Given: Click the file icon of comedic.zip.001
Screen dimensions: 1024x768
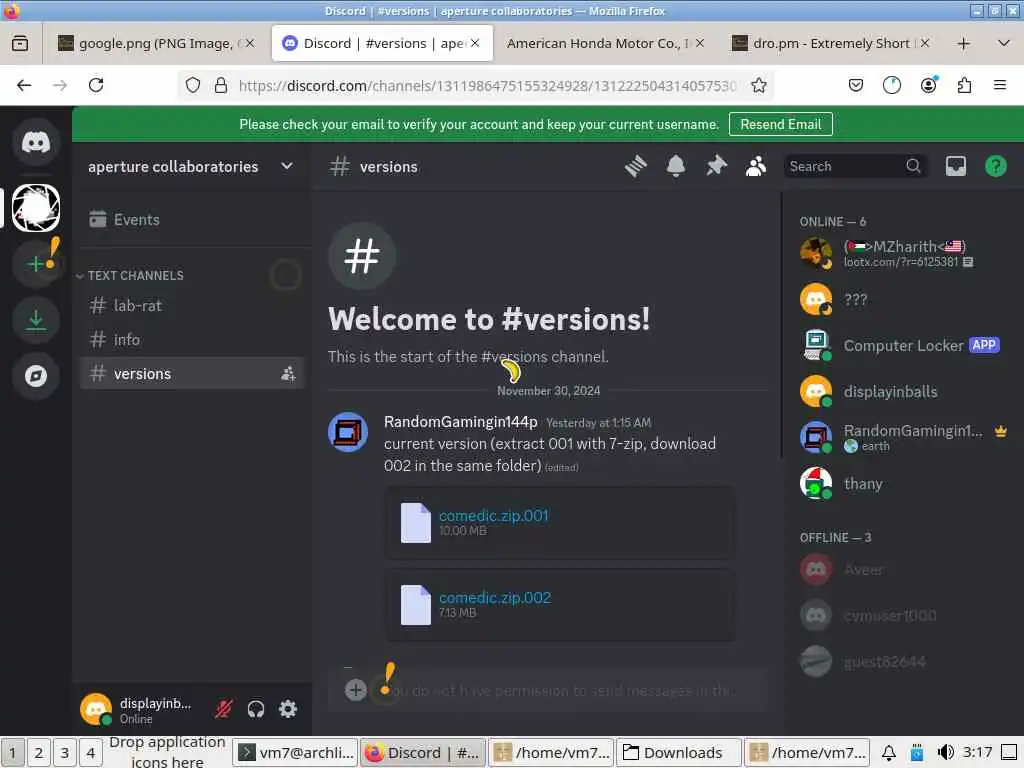Looking at the screenshot, I should 415,522.
